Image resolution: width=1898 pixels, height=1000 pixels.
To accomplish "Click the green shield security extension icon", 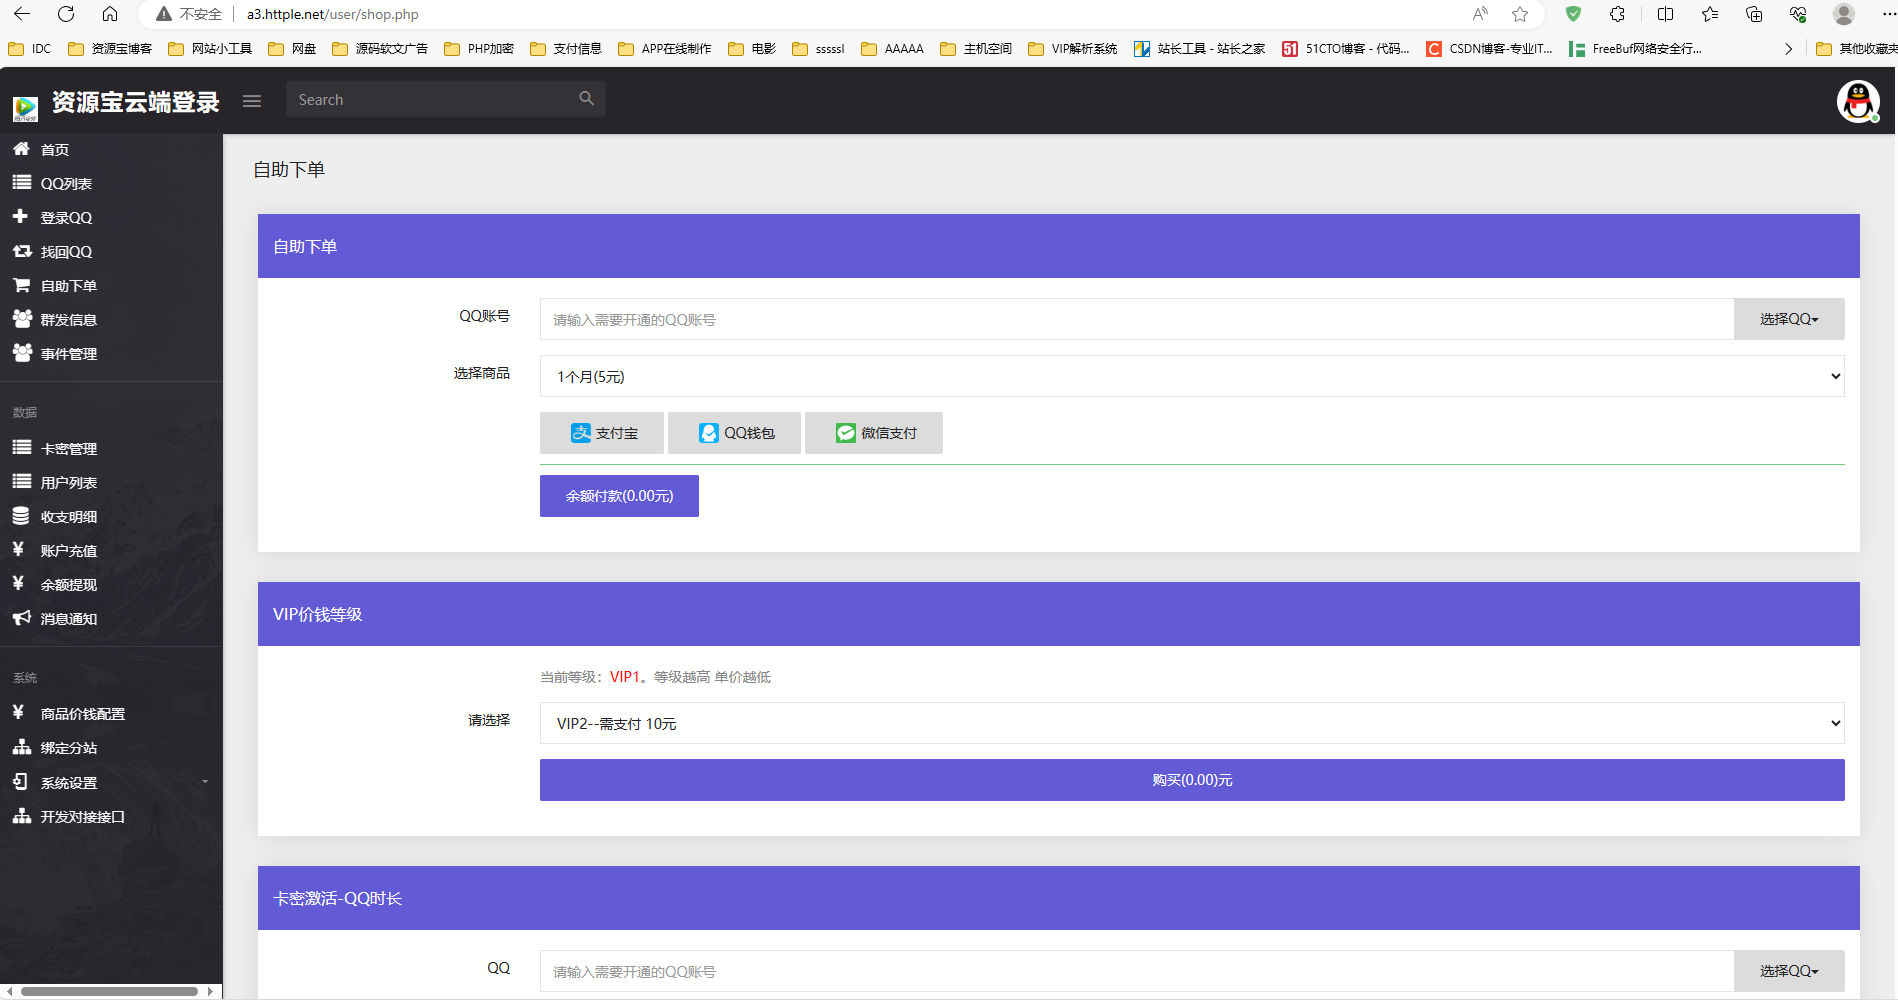I will pos(1573,14).
